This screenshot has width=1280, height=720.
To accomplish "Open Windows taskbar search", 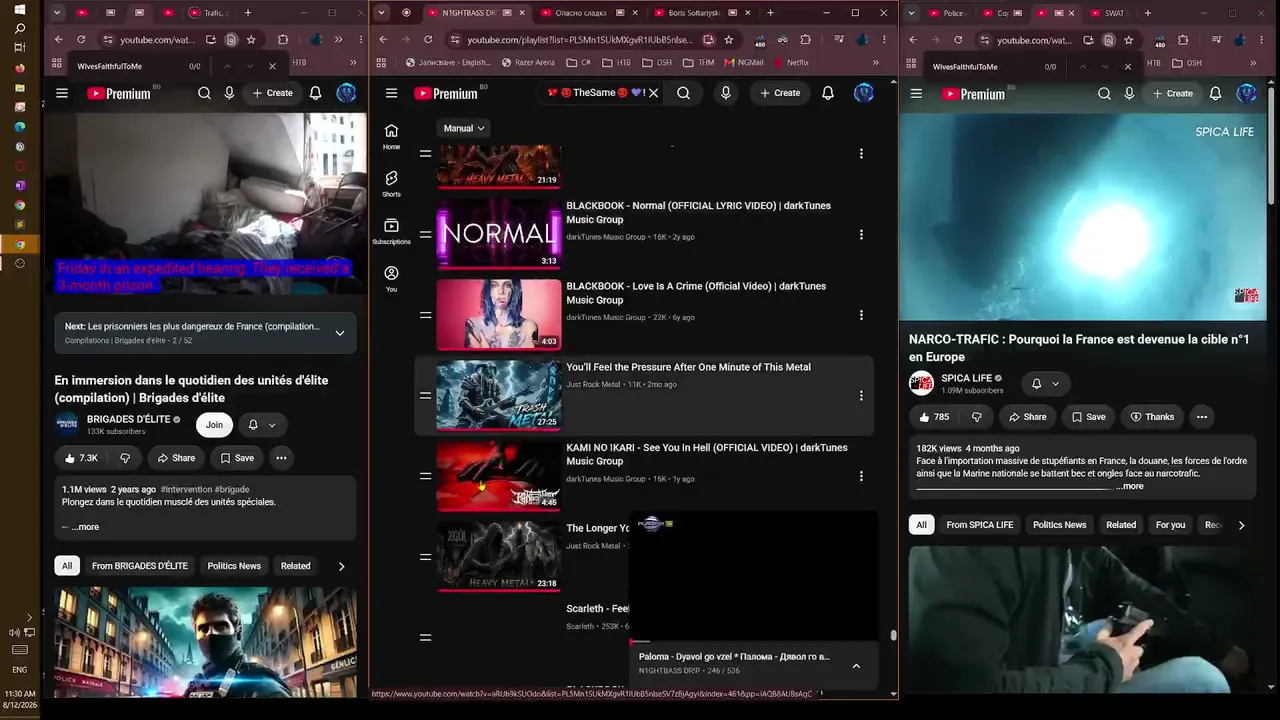I will pos(20,29).
